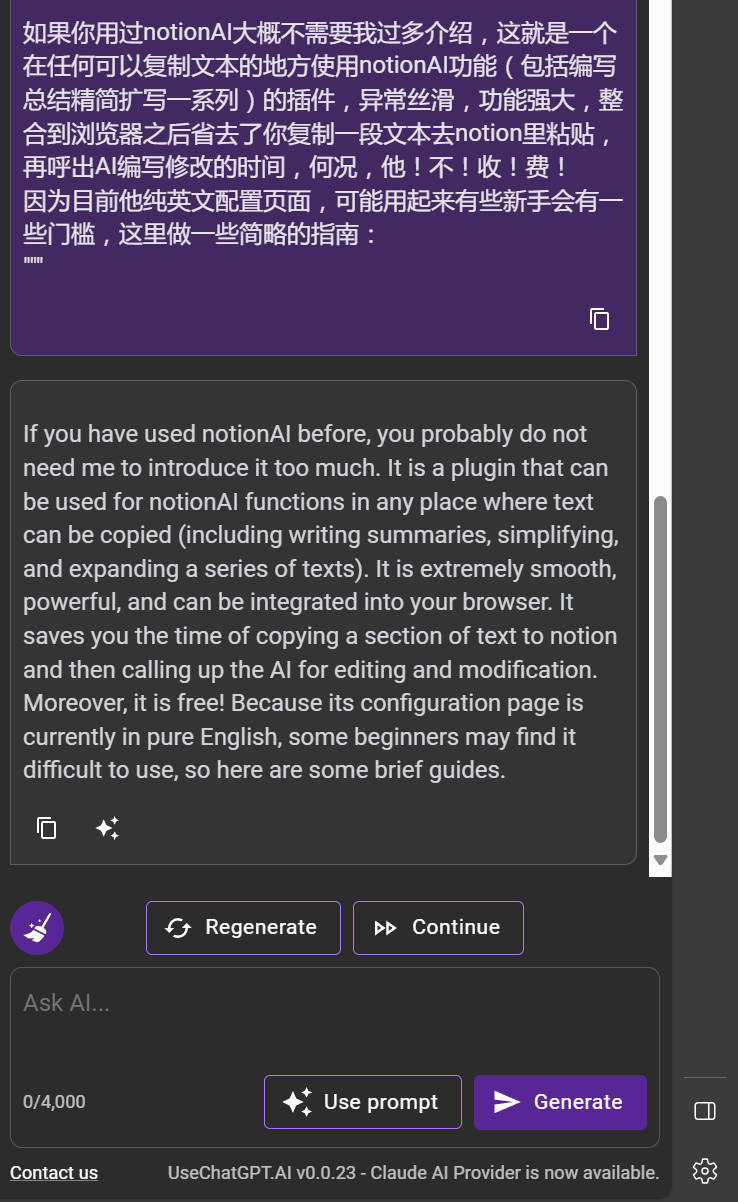The width and height of the screenshot is (738, 1202).
Task: Click the scrollbar track above the thumb
Action: 660,250
